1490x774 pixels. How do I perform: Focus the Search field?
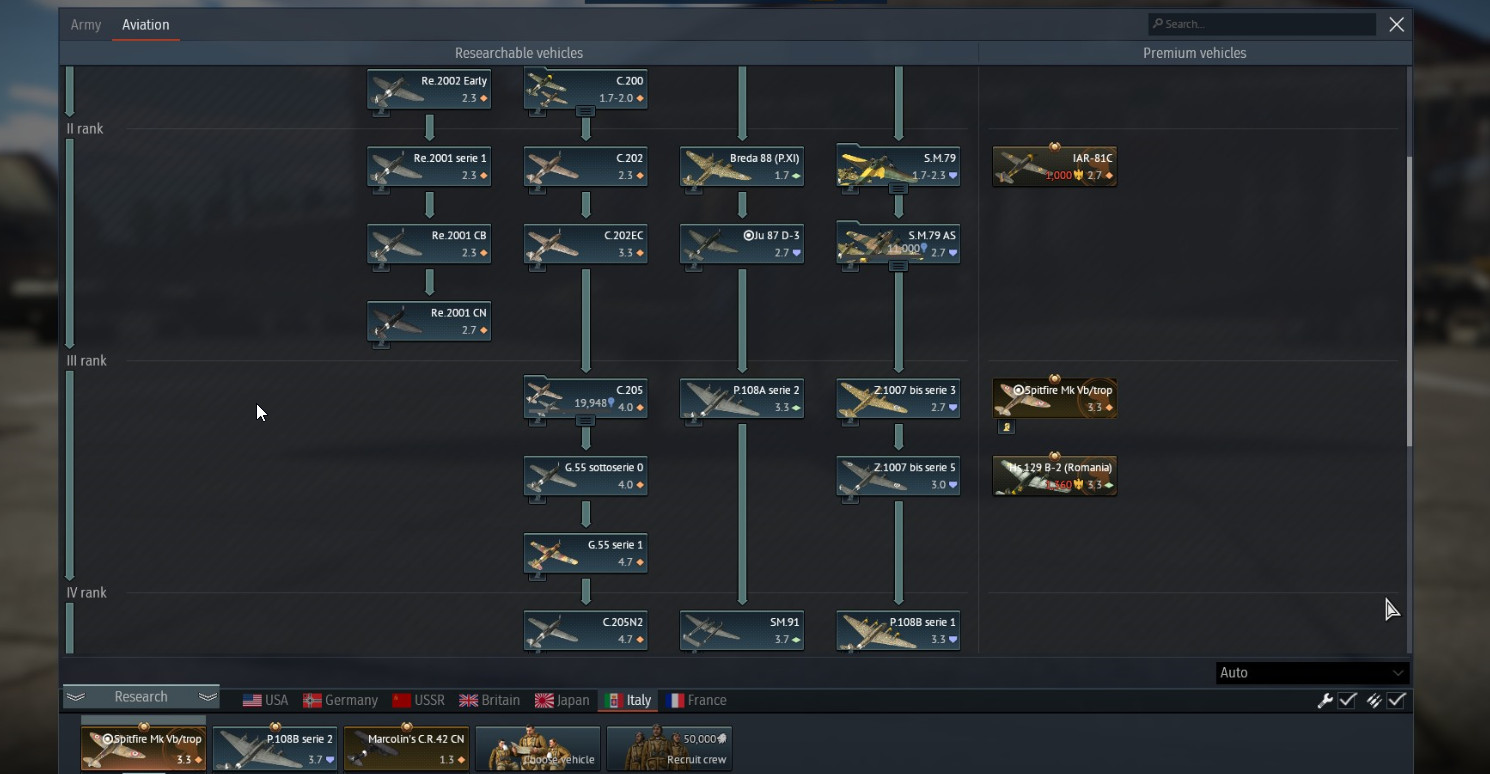[1262, 24]
